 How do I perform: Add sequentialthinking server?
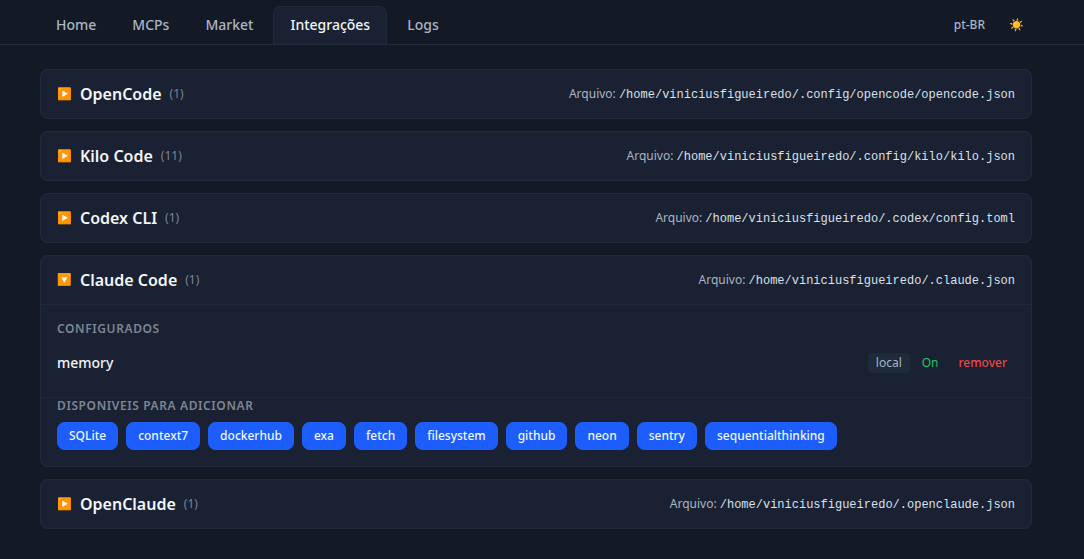pyautogui.click(x=771, y=436)
